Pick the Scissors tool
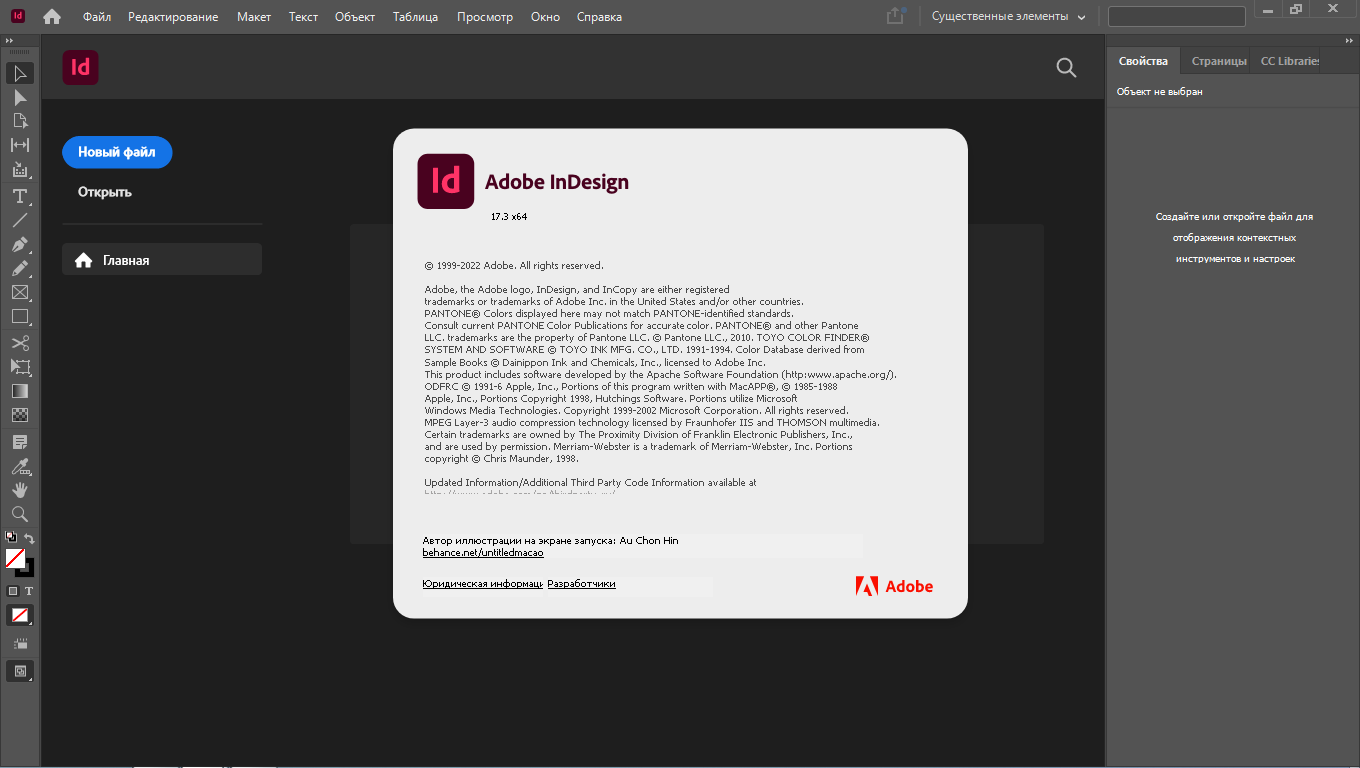 point(19,343)
